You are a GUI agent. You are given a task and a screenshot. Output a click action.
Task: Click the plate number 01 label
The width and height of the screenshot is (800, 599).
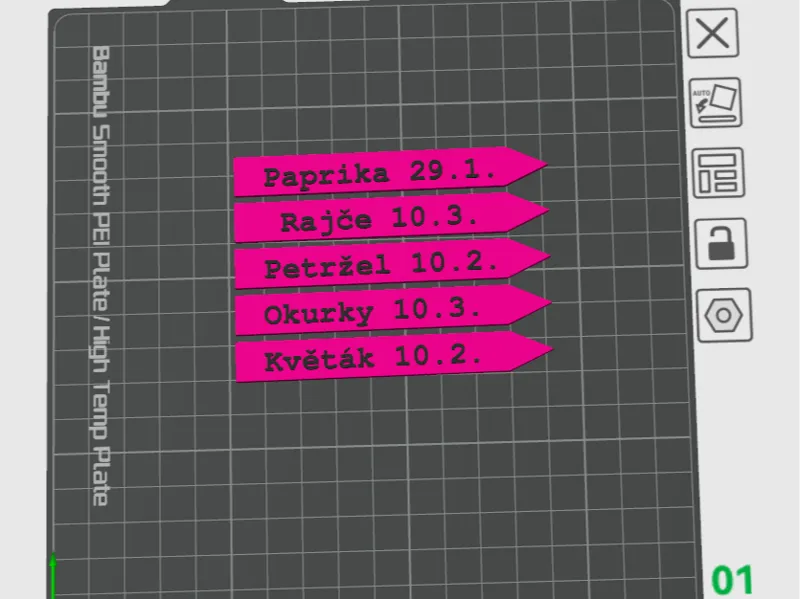pyautogui.click(x=732, y=580)
